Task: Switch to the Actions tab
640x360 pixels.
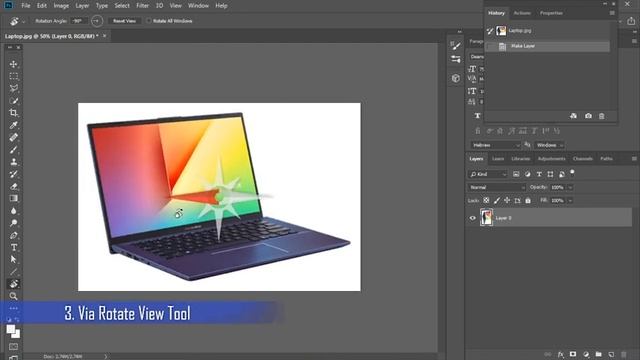Action: (x=522, y=13)
